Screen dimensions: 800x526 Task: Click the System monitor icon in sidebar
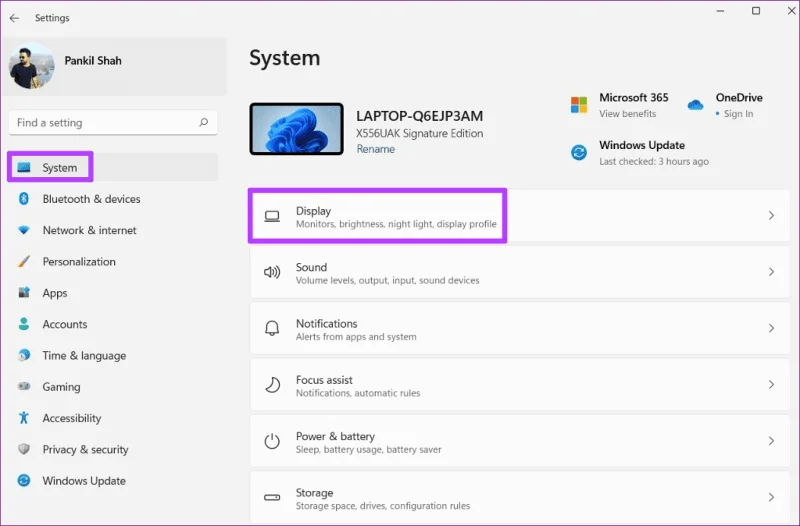[x=24, y=167]
